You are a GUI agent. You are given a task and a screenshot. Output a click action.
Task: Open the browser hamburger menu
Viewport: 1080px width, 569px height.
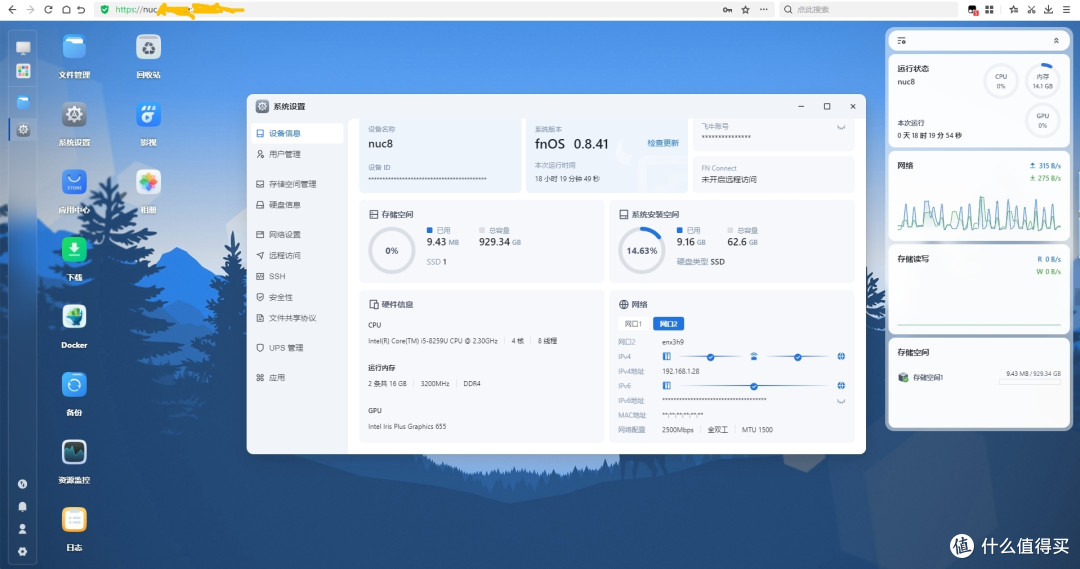click(1066, 10)
